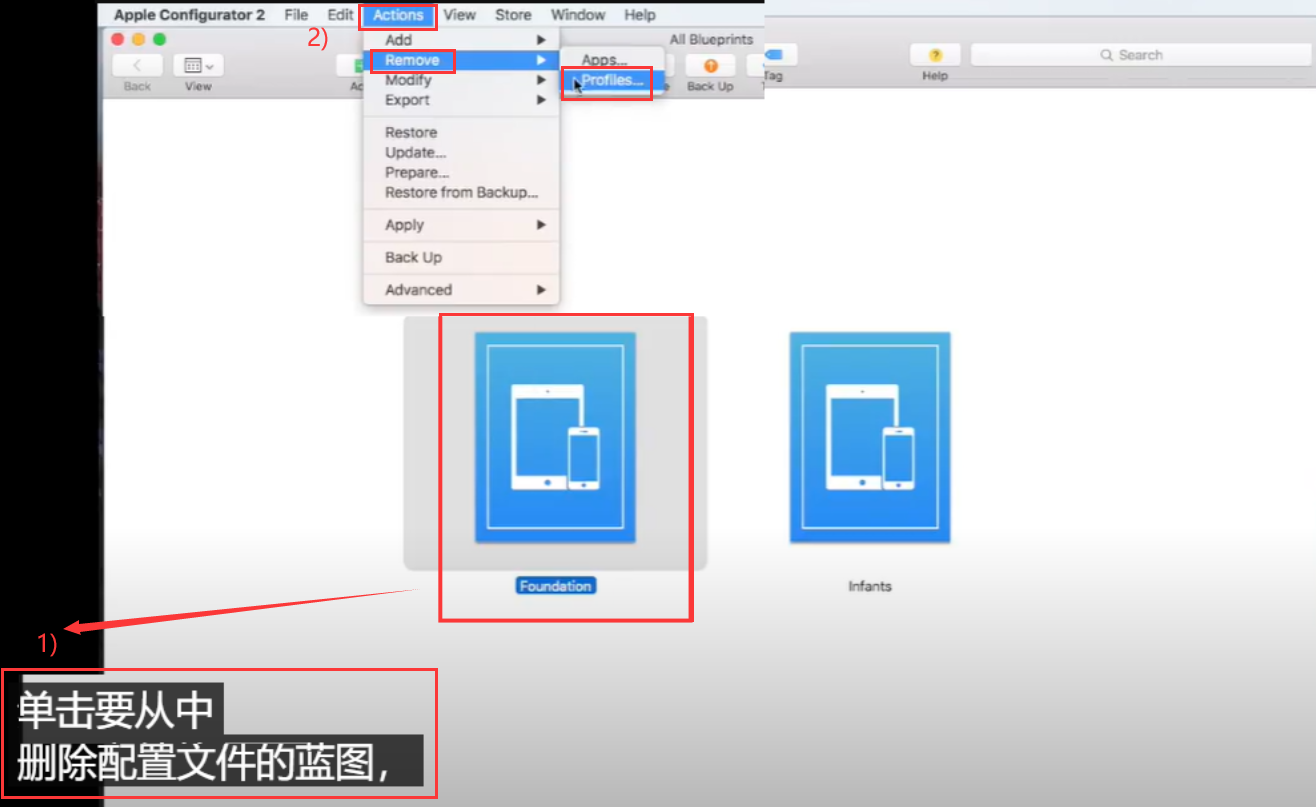Expand the Modify submenu
1316x807 pixels.
461,80
